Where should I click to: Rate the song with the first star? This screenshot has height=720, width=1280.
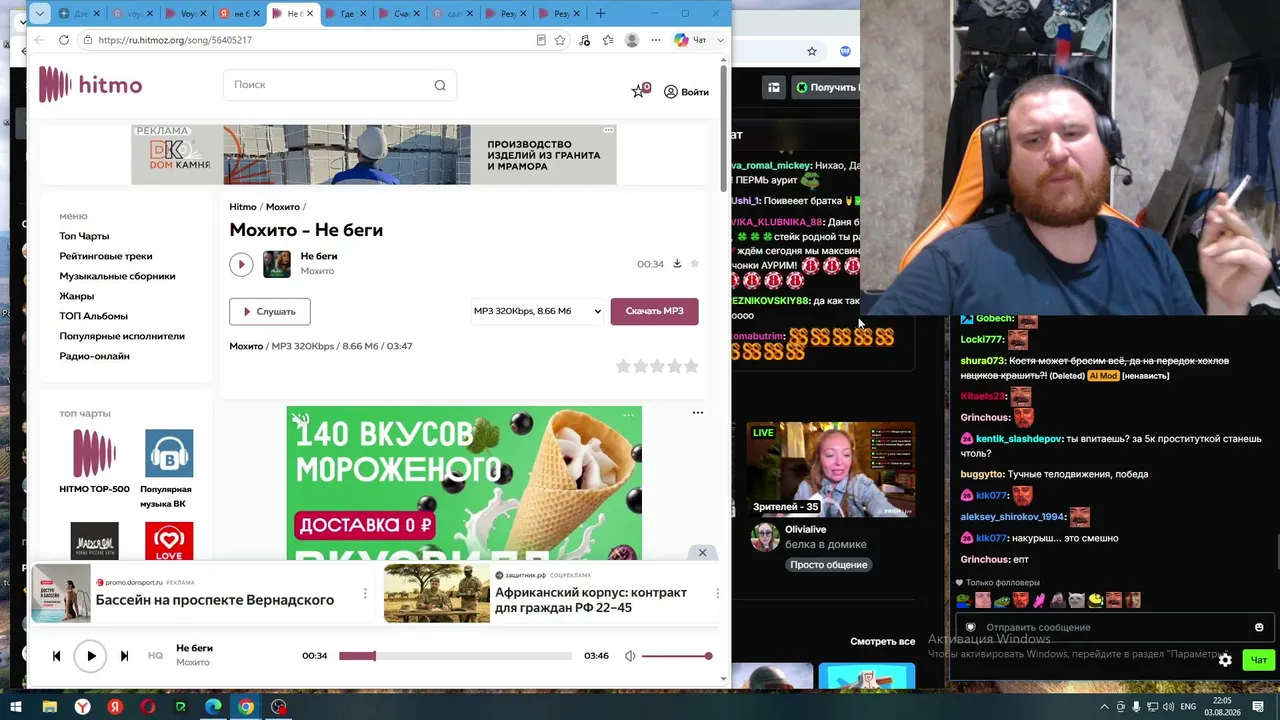pos(623,367)
